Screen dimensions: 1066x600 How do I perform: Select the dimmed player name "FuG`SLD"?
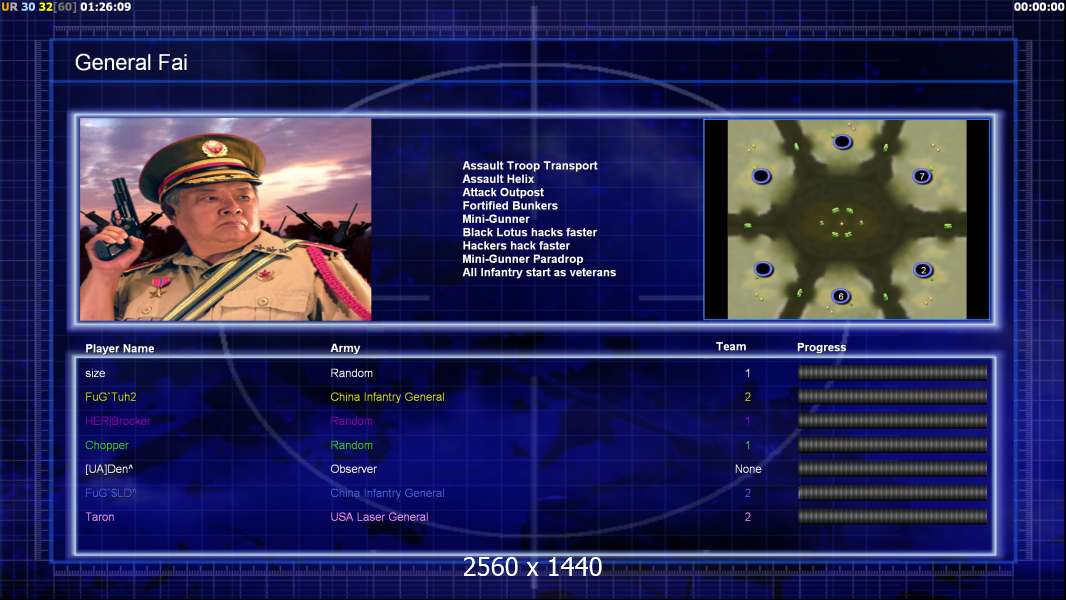pyautogui.click(x=110, y=493)
